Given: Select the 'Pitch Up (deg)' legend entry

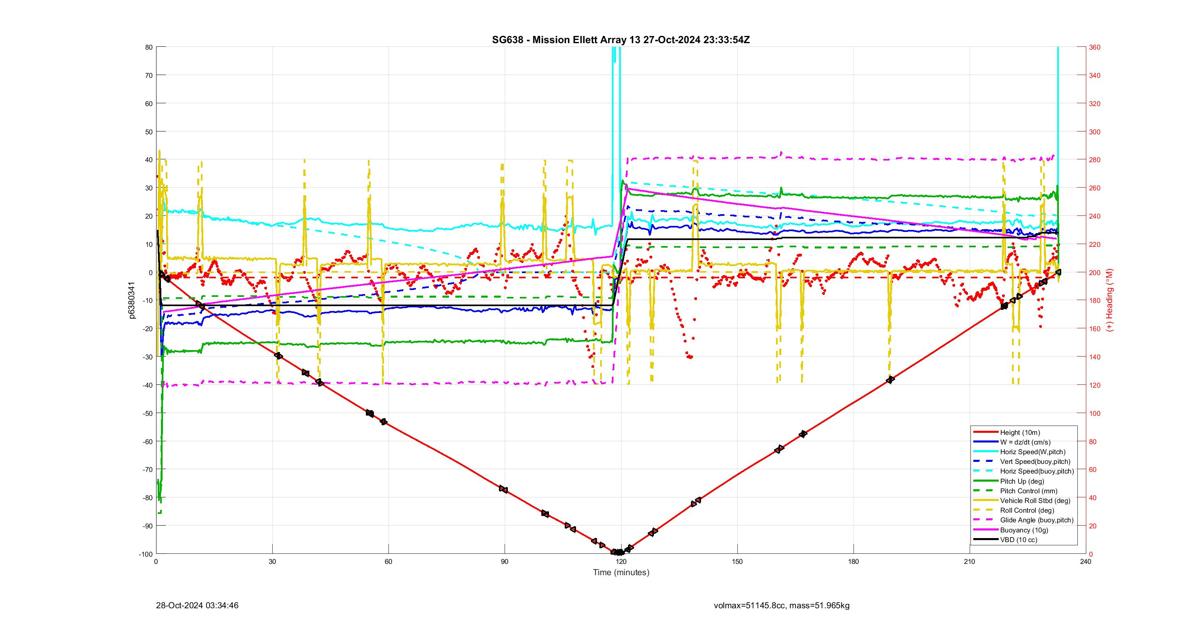Looking at the screenshot, I should pos(1022,481).
